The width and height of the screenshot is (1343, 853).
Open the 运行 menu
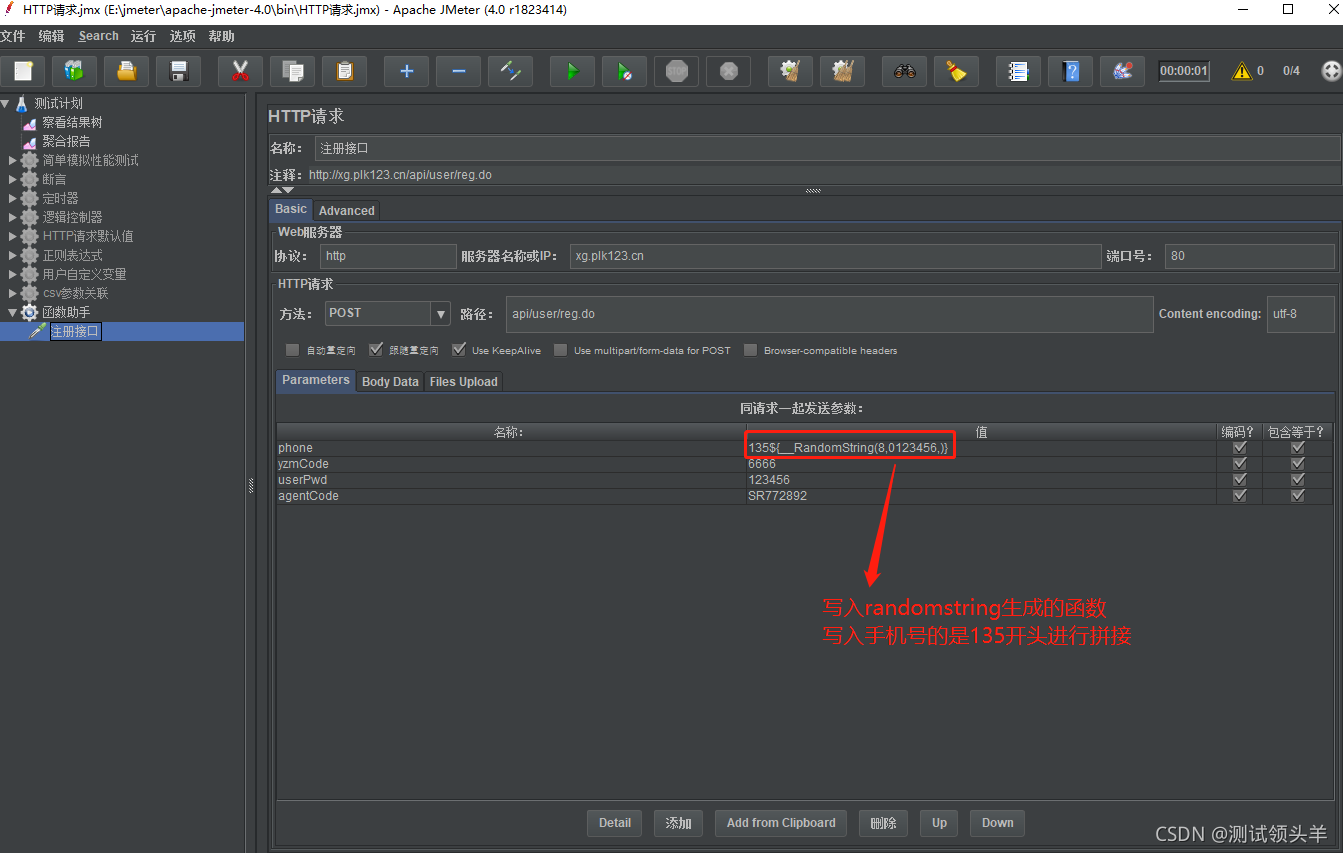[143, 36]
